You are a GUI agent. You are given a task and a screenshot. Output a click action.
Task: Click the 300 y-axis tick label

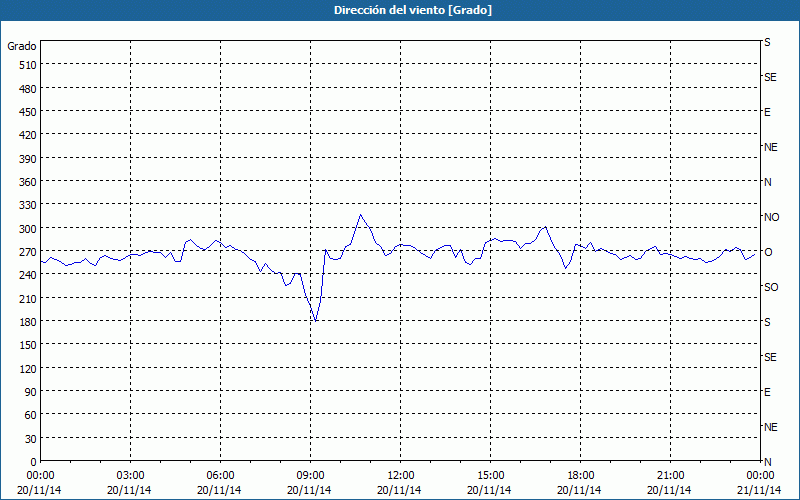[x=29, y=229]
